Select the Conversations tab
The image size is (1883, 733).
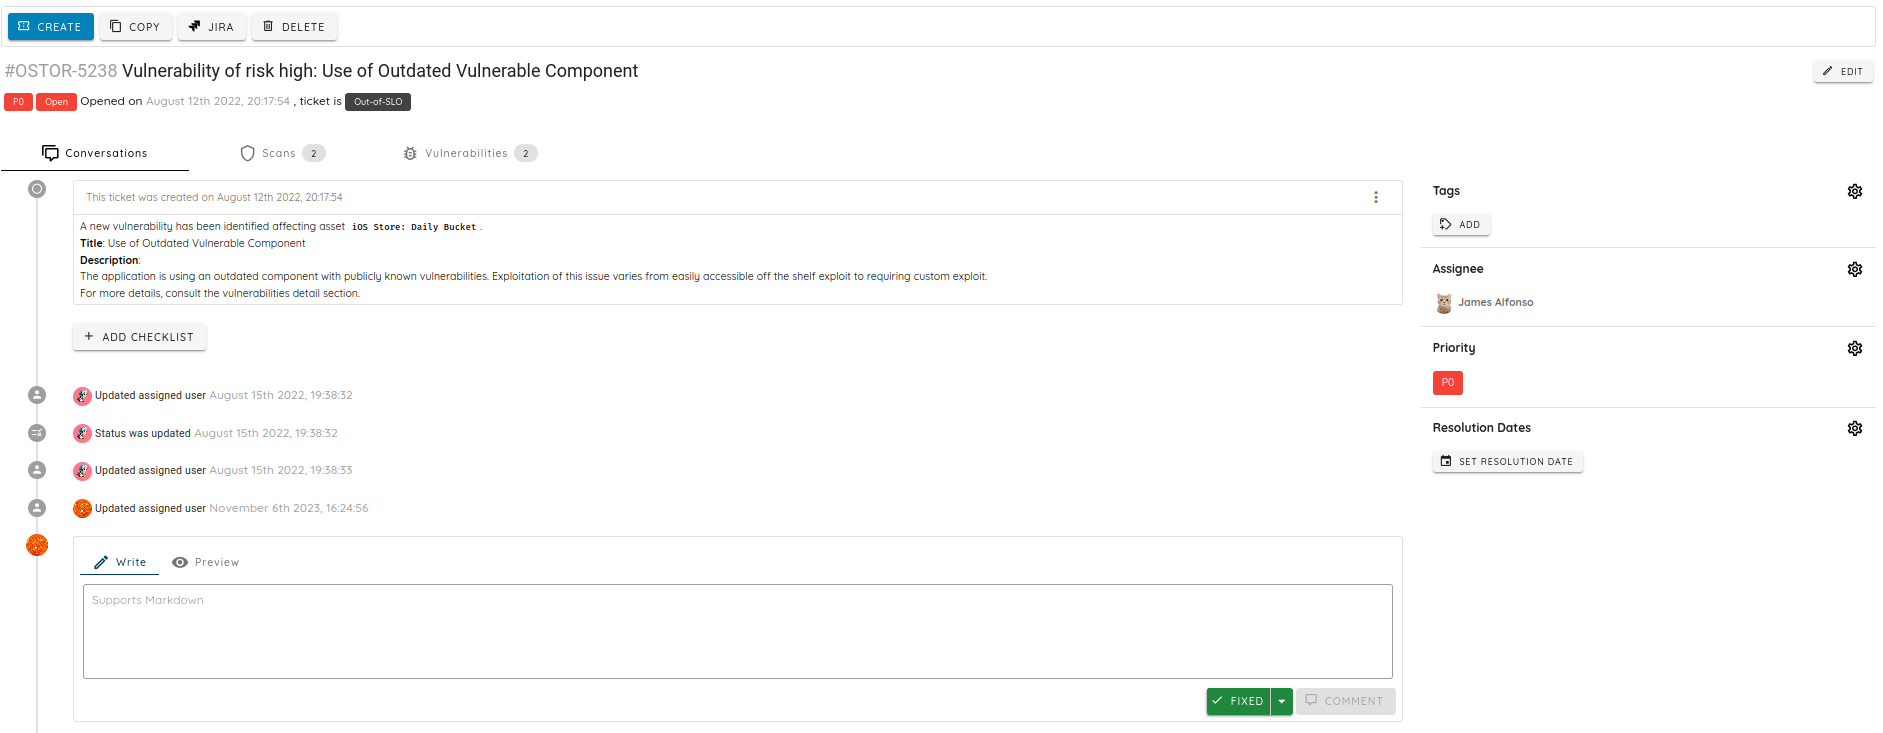click(95, 153)
